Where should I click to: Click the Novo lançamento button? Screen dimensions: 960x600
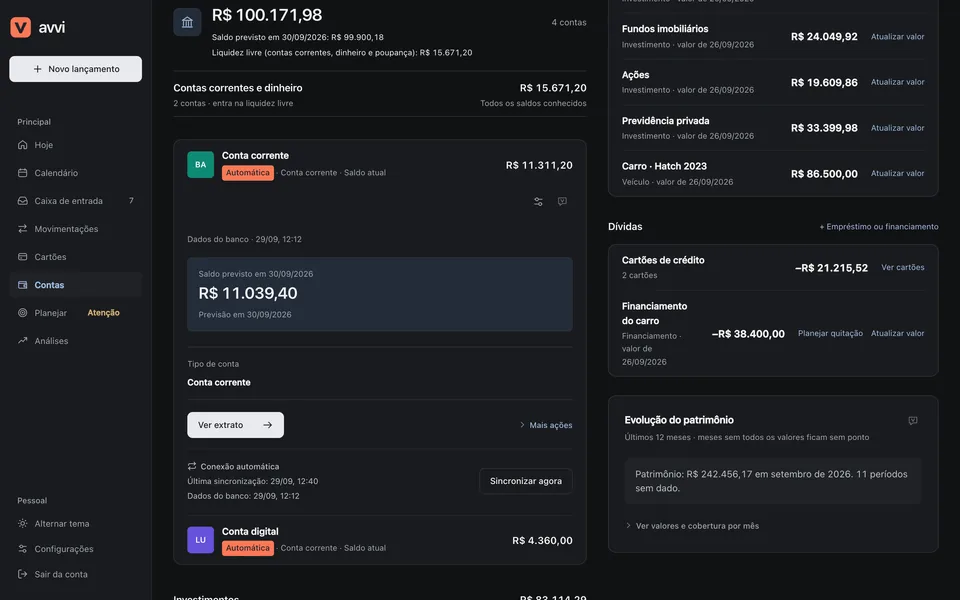pos(75,69)
